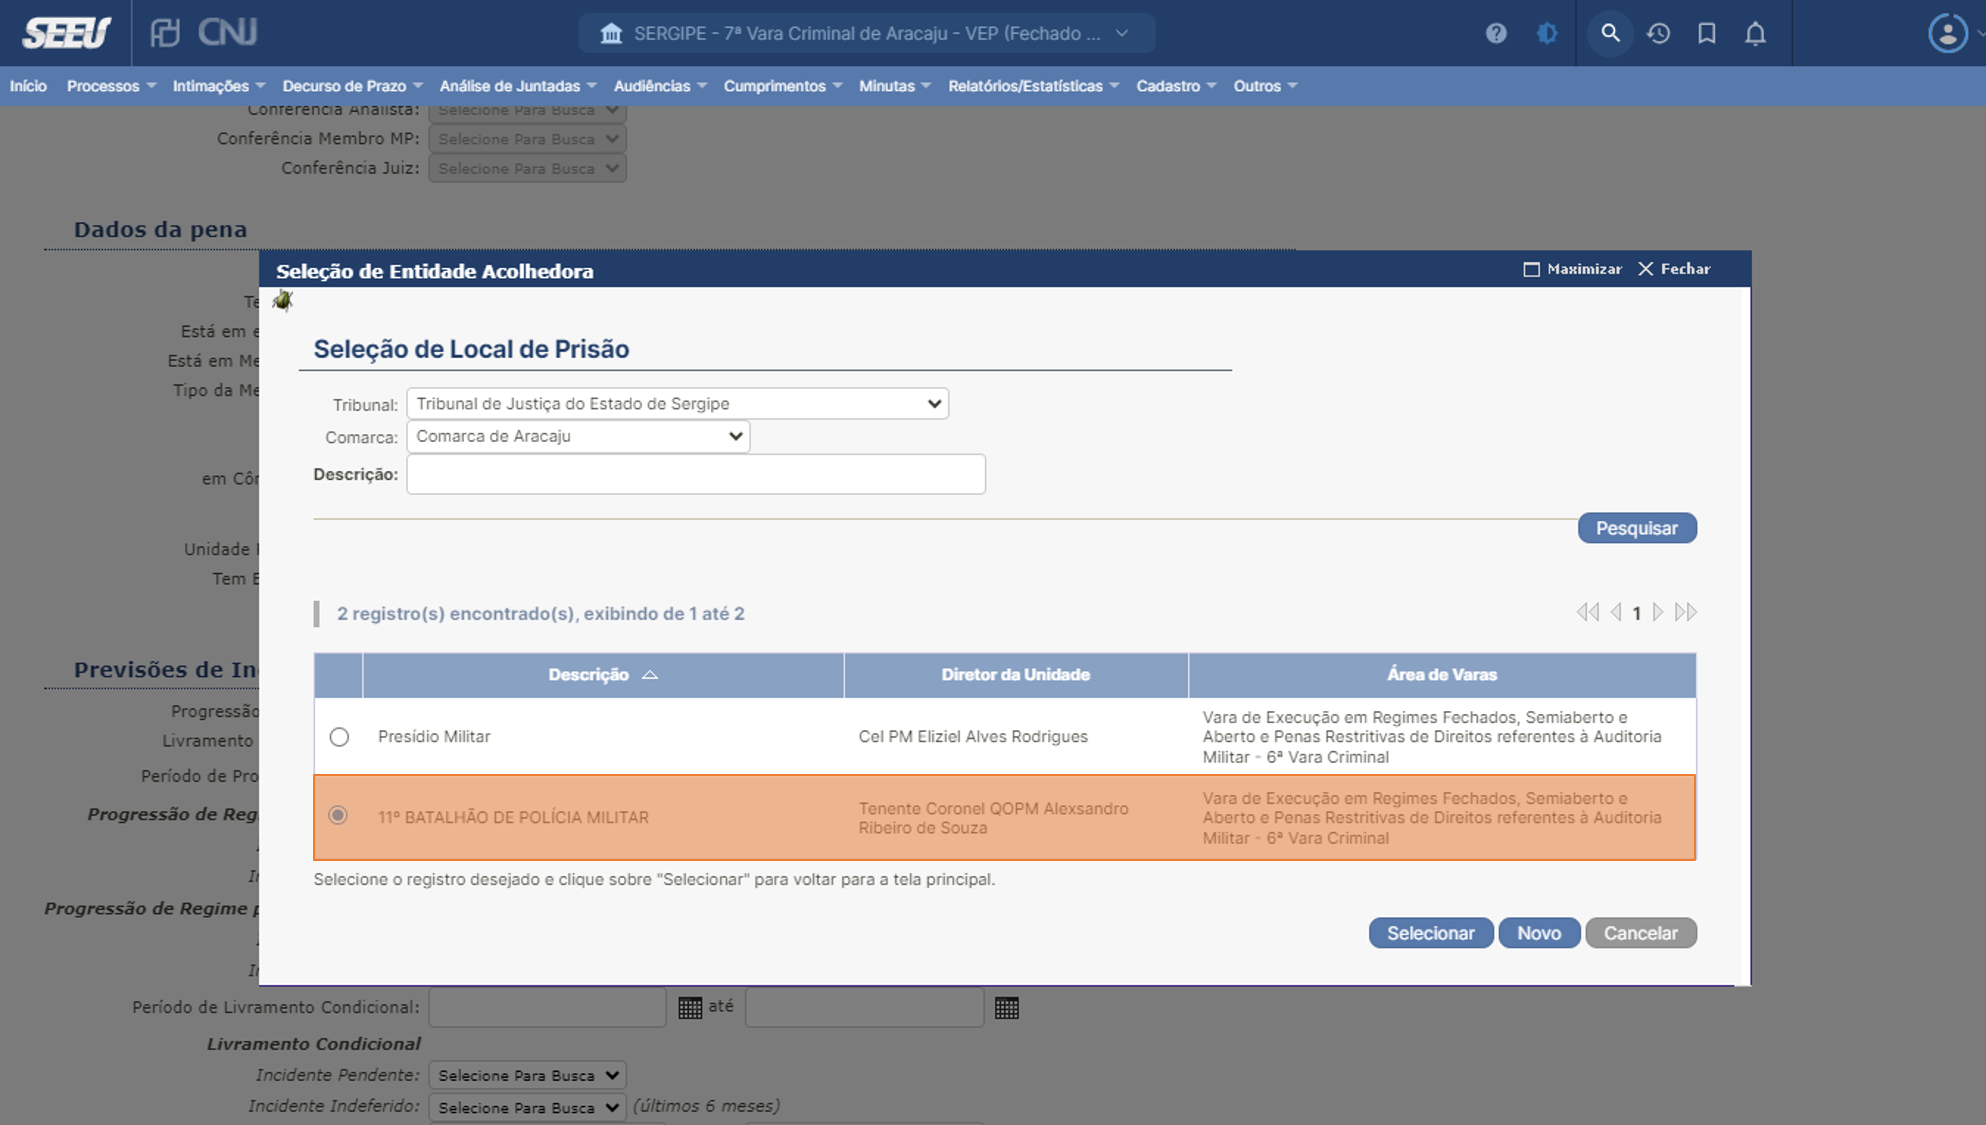This screenshot has height=1125, width=1986.
Task: Go to last page of results
Action: click(1686, 612)
